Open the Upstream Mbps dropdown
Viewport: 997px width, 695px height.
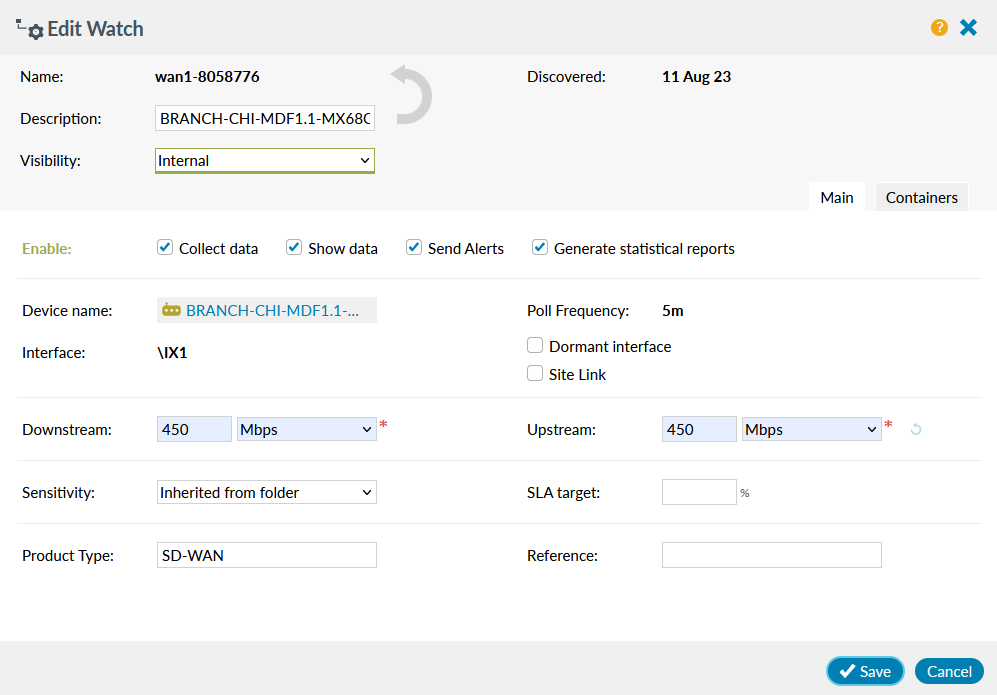(811, 428)
